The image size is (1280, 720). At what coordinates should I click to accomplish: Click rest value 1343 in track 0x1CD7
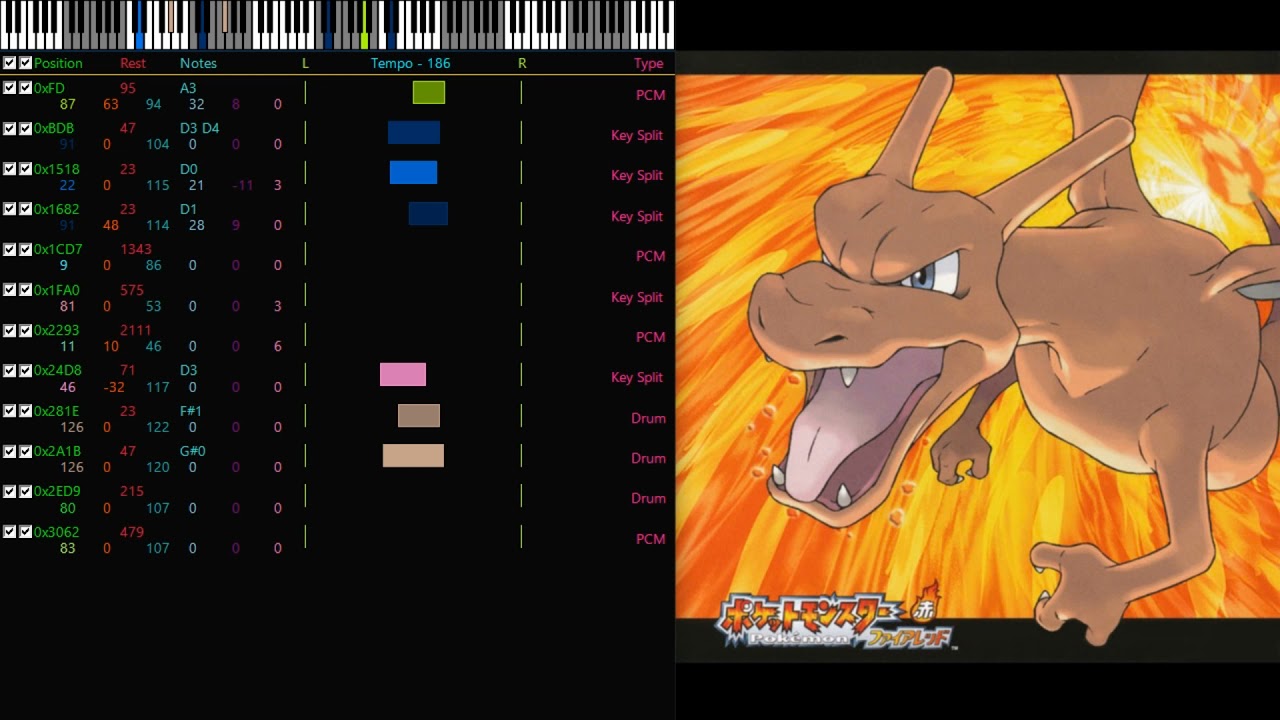point(136,249)
